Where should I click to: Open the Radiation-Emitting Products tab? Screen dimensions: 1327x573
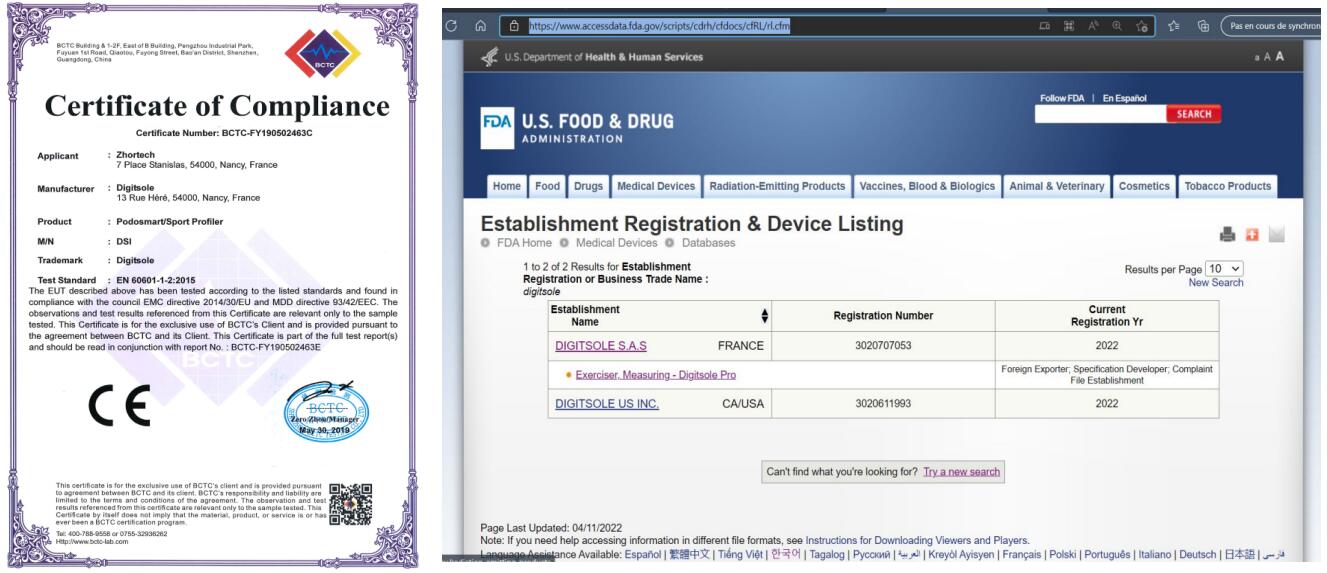pyautogui.click(x=776, y=186)
